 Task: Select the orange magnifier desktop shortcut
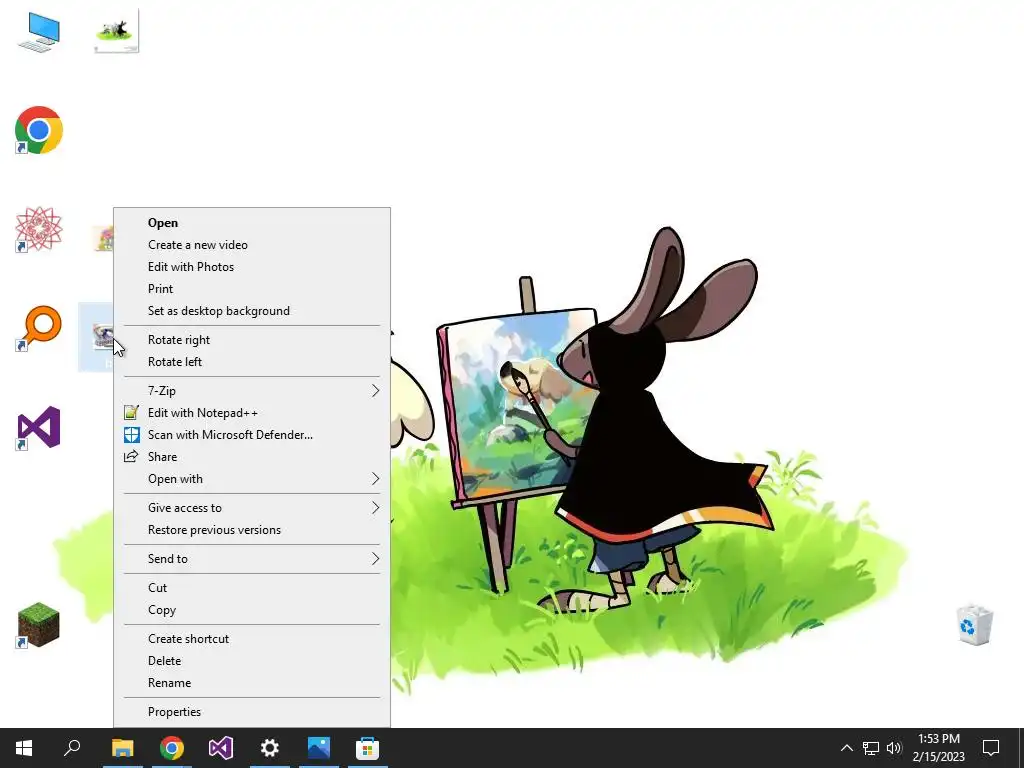tap(39, 328)
